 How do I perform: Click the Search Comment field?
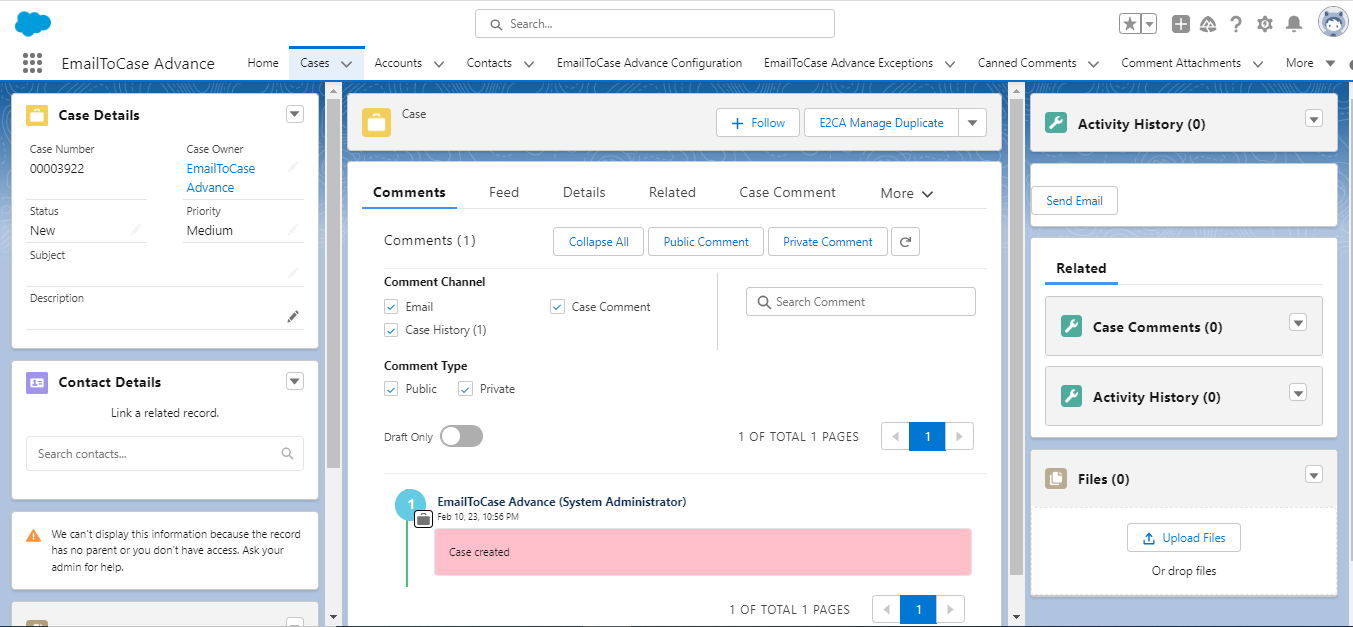pyautogui.click(x=861, y=302)
